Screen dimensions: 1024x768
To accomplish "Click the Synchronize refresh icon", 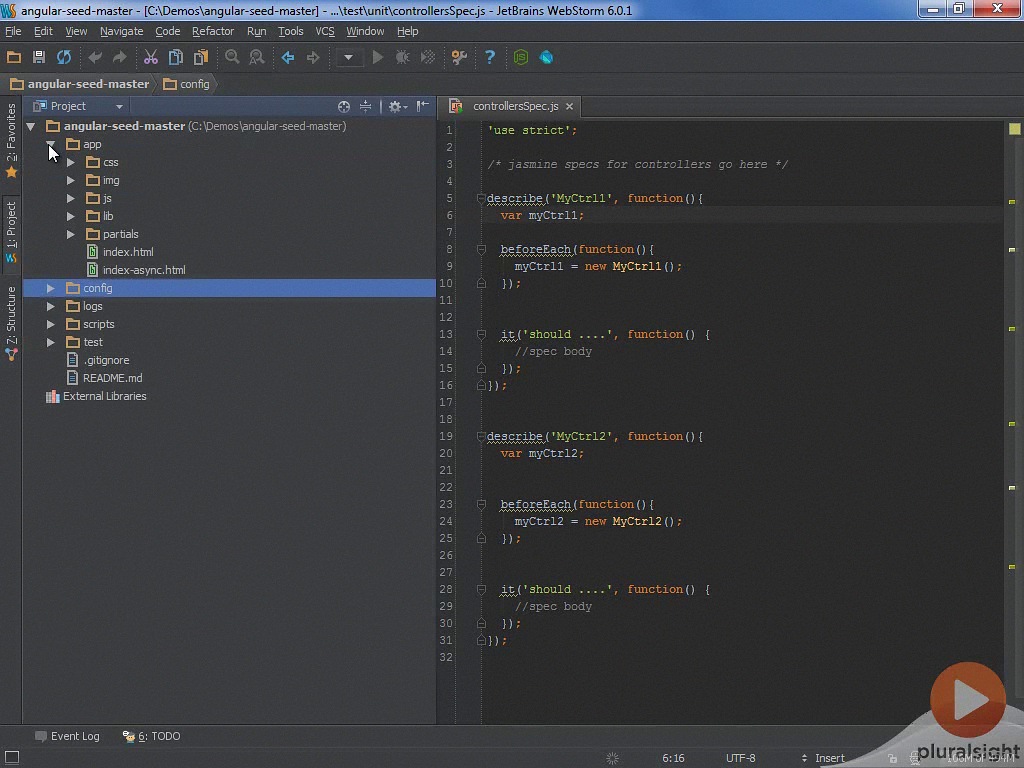I will tap(63, 57).
